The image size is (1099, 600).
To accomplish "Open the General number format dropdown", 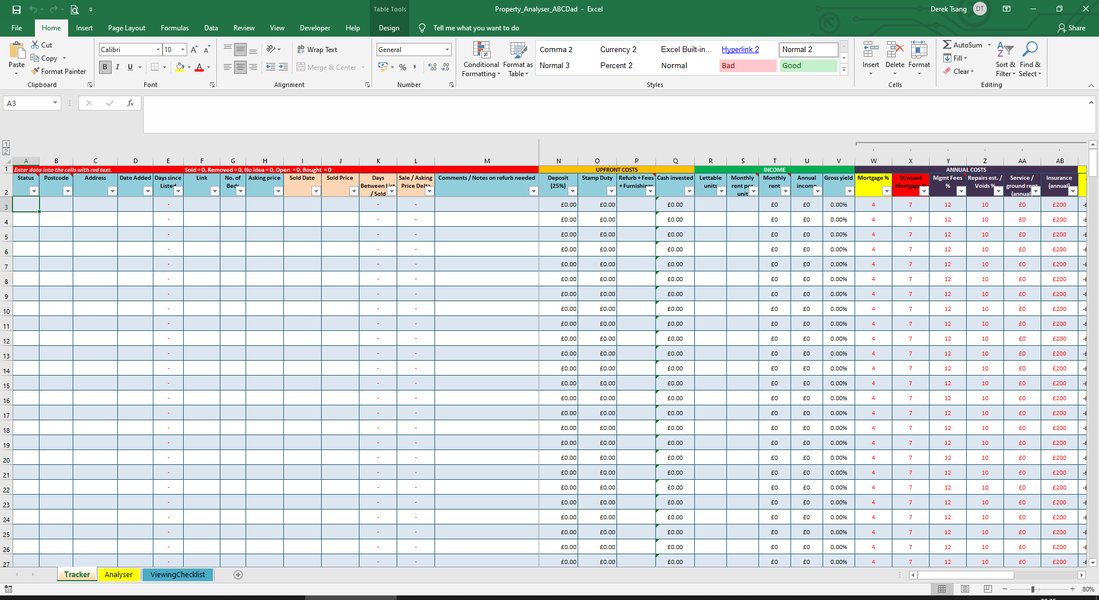I will (x=447, y=50).
